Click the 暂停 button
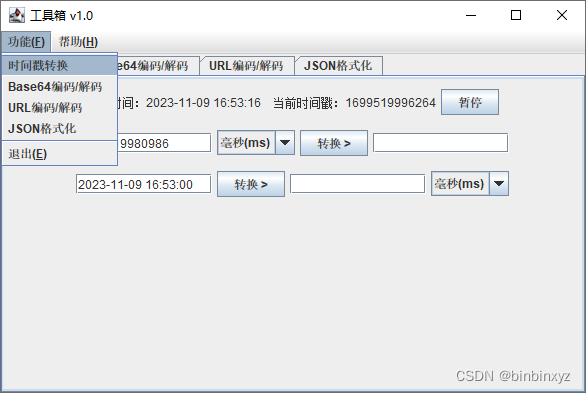Image resolution: width=586 pixels, height=393 pixels. (x=470, y=102)
